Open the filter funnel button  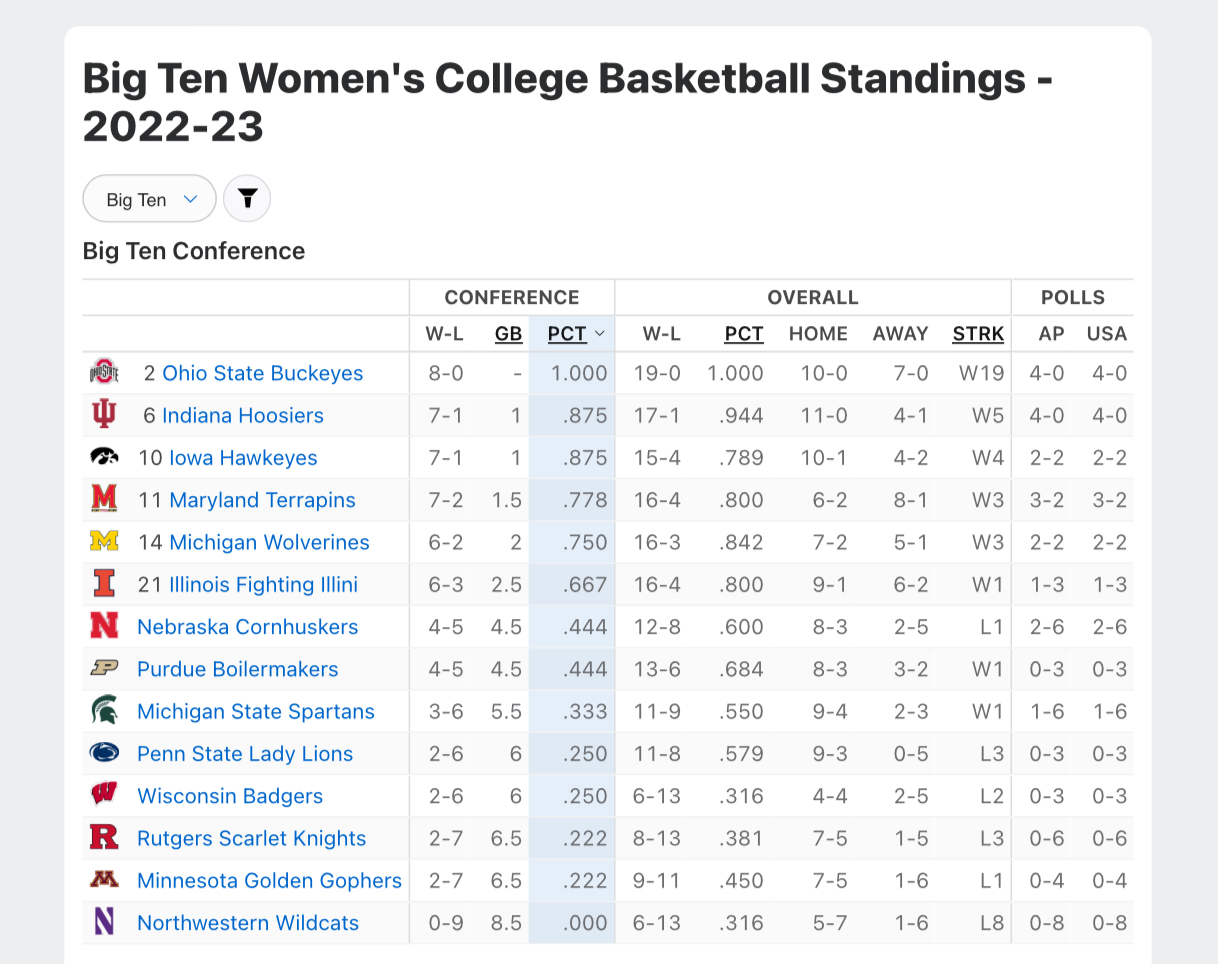point(247,199)
